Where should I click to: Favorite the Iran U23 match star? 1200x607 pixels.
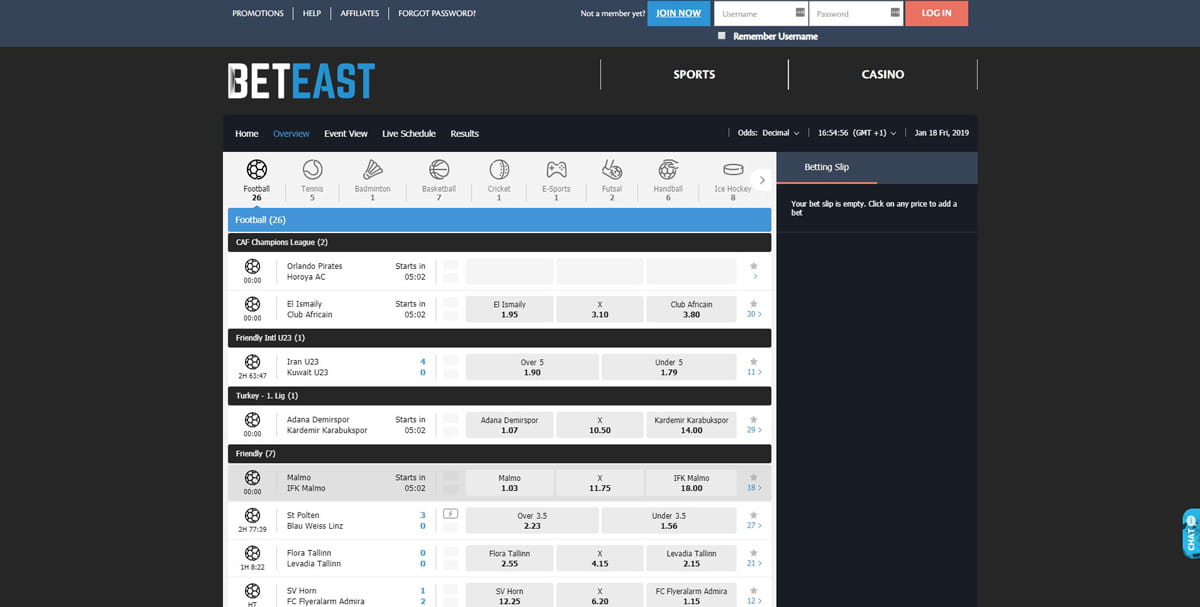(x=754, y=362)
